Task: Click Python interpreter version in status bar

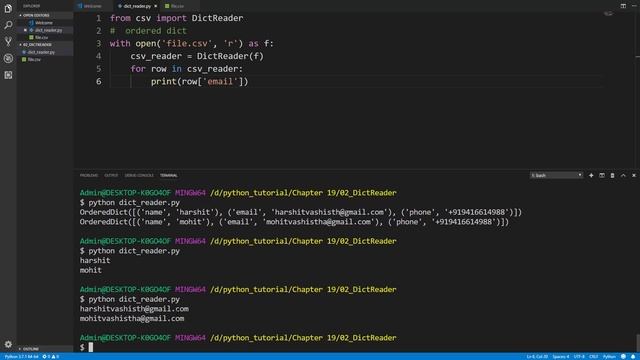Action: point(21,356)
